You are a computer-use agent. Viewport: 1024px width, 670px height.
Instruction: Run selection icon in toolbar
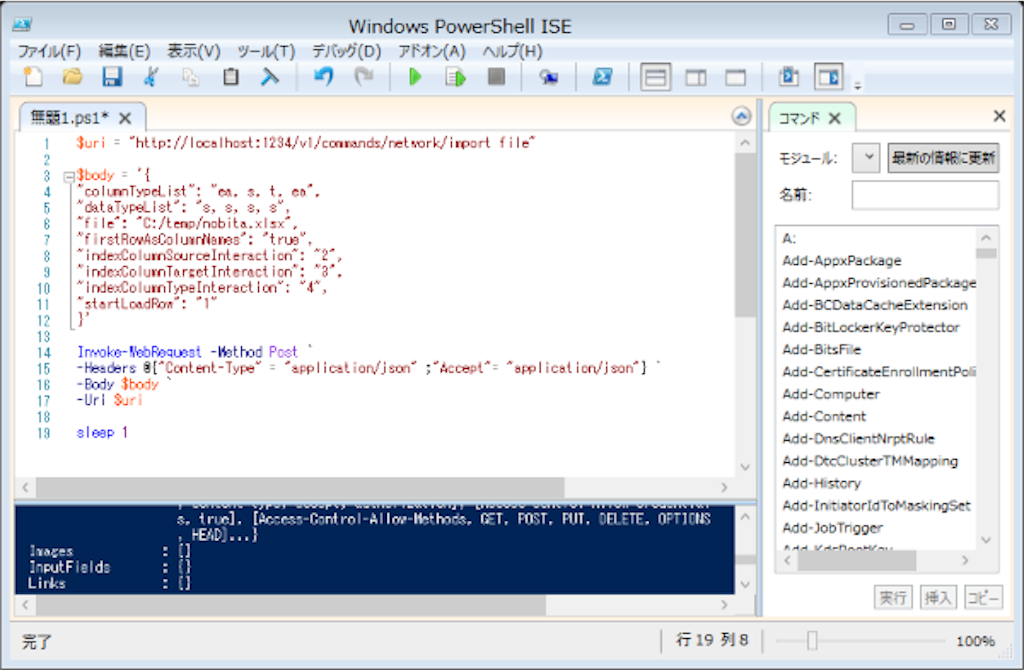455,77
